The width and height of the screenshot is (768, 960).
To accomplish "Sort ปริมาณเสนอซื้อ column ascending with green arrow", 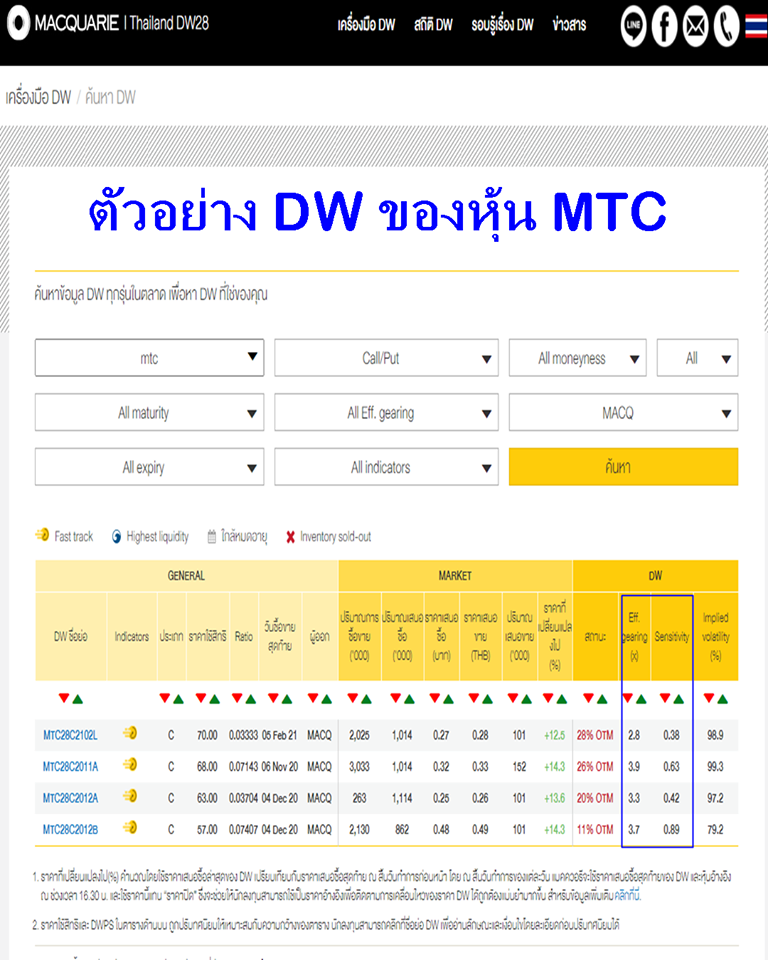I will pyautogui.click(x=409, y=699).
